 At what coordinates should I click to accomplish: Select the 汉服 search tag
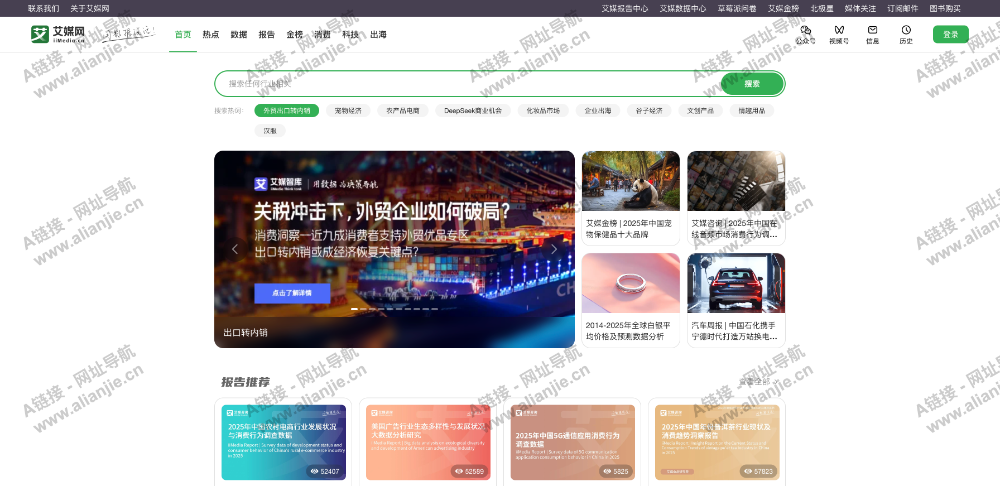[270, 131]
